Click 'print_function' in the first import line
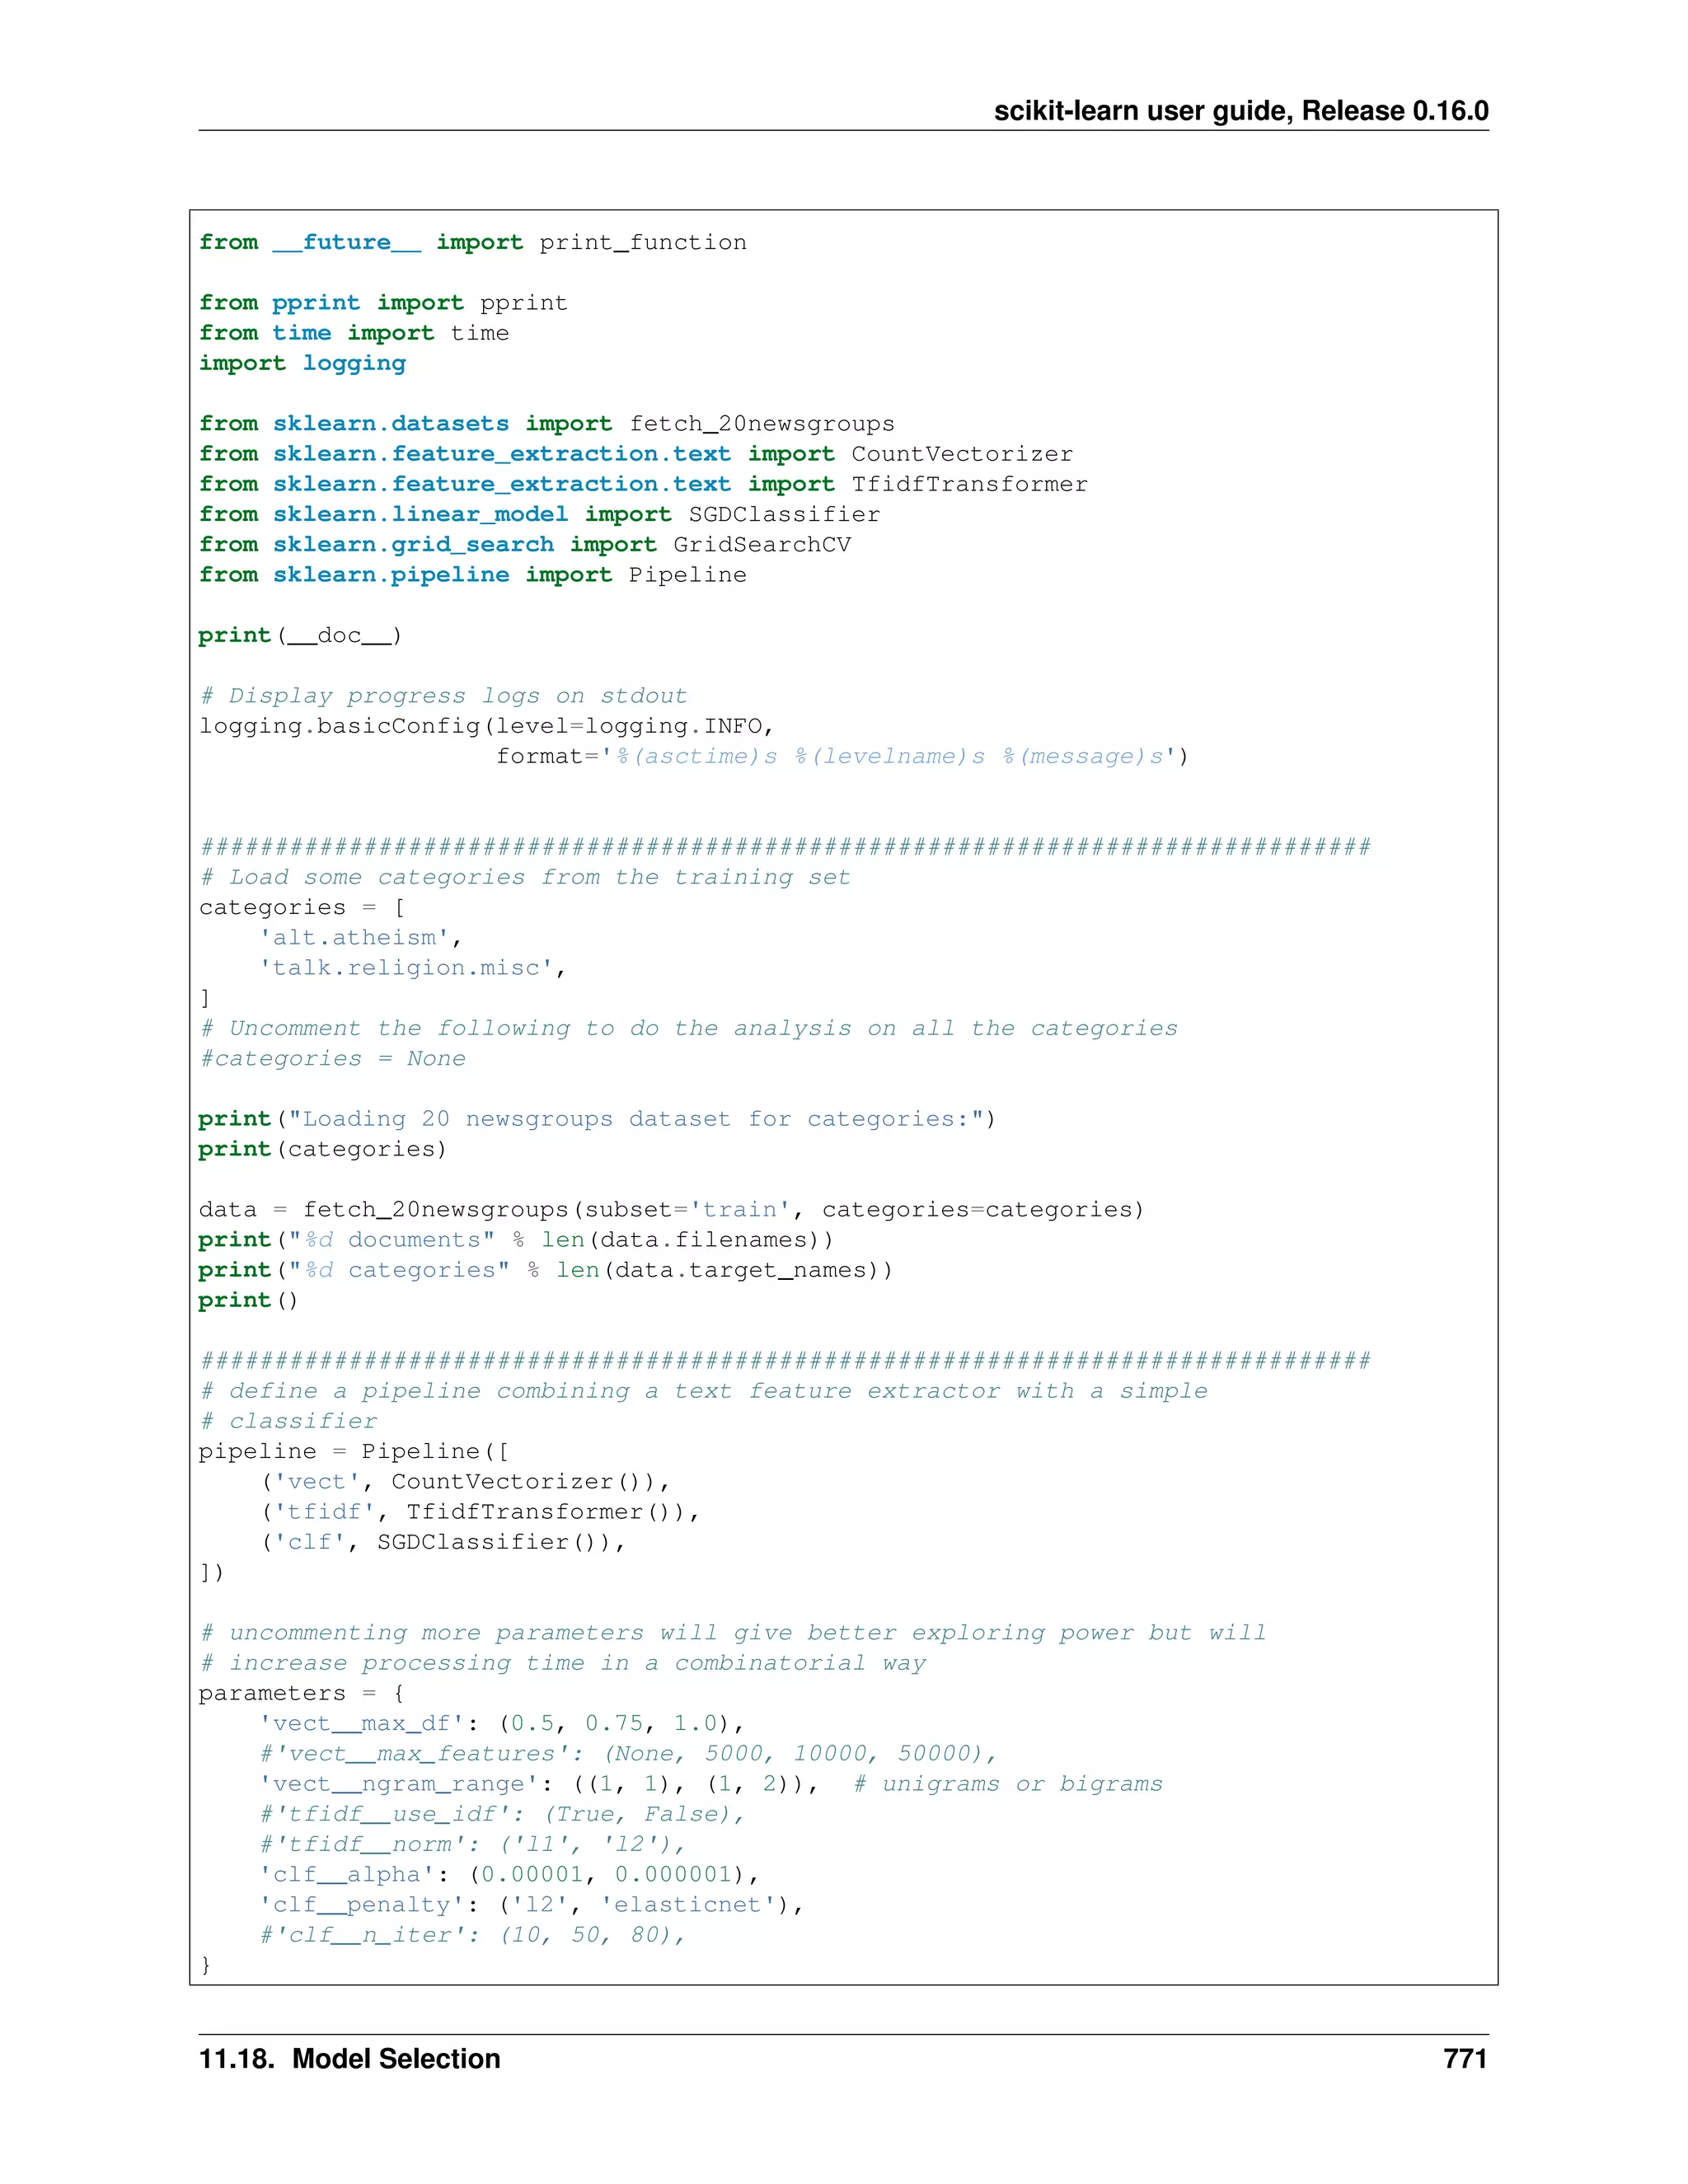This screenshot has width=1688, height=2184. click(643, 243)
